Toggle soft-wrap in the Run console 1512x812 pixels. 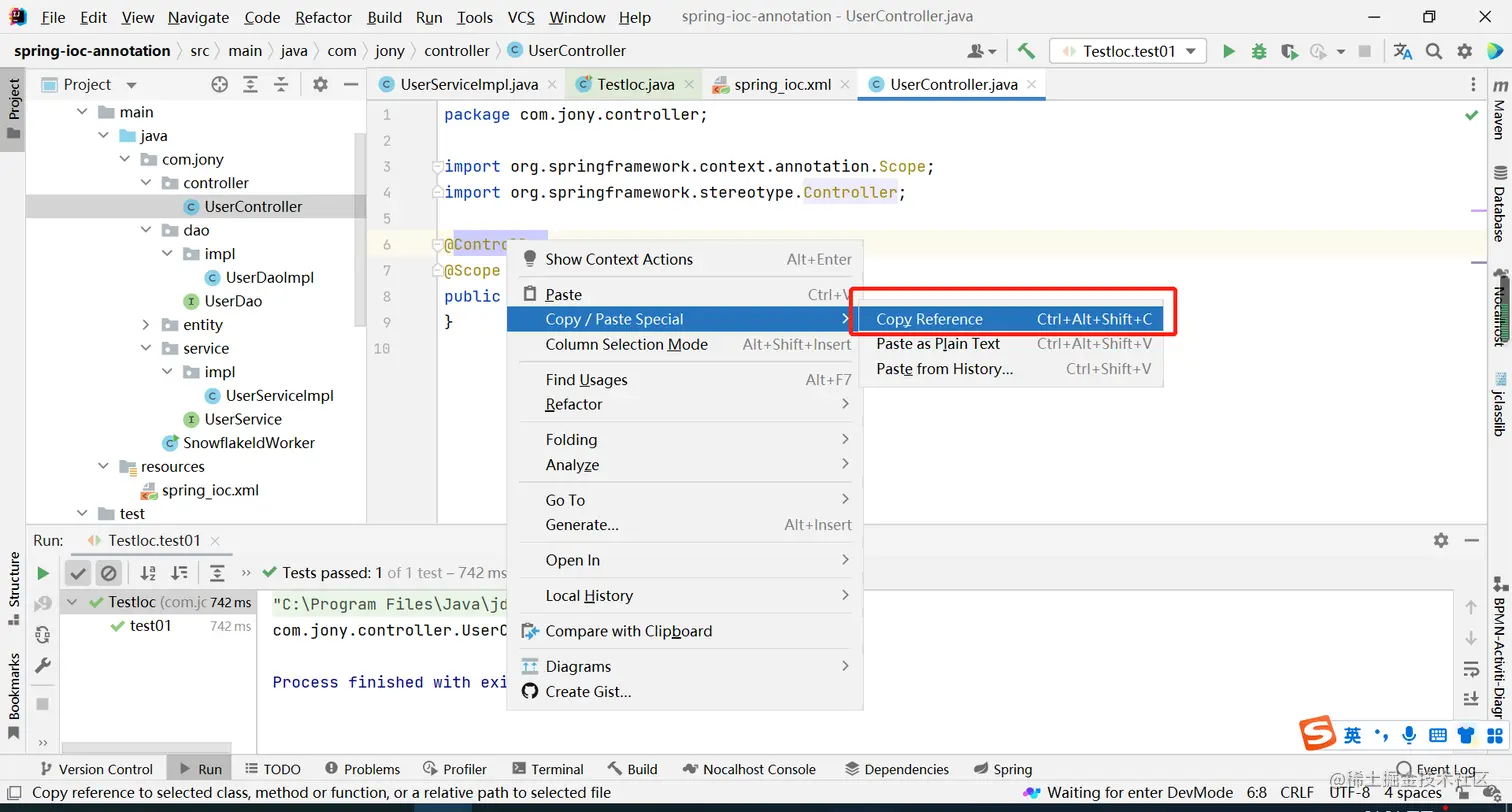1471,669
